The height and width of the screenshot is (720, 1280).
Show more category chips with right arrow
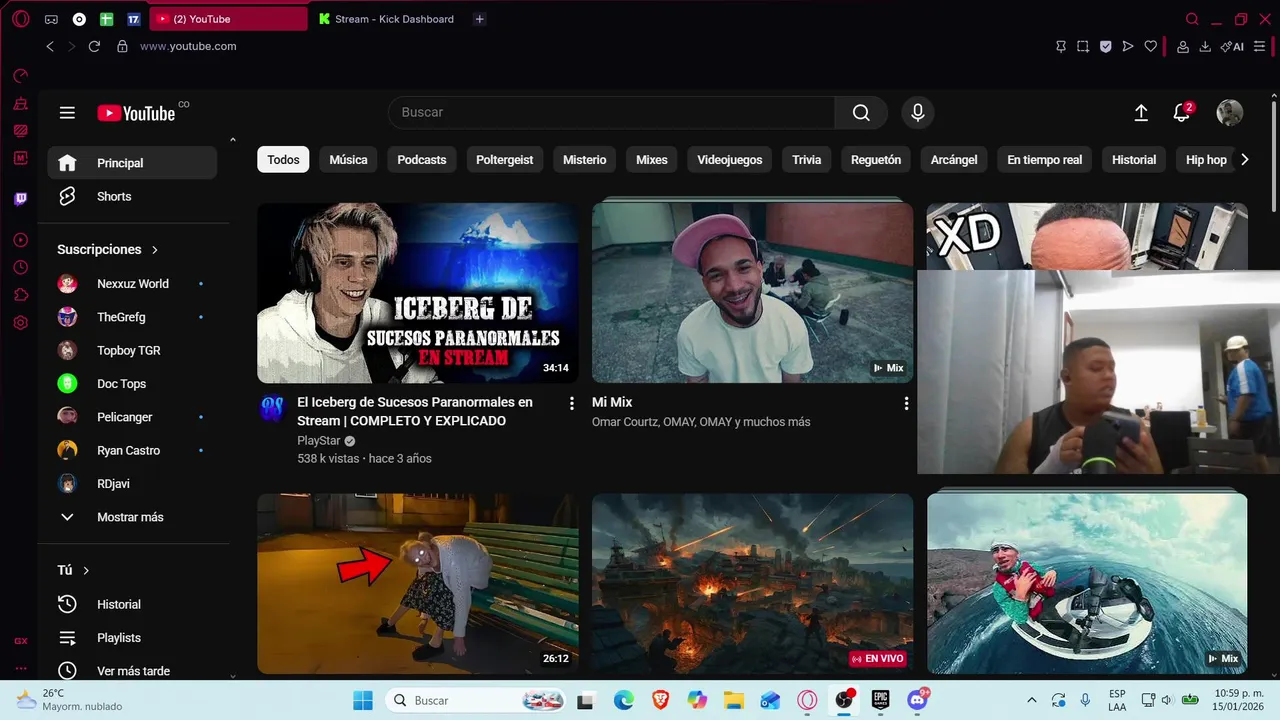(1245, 160)
